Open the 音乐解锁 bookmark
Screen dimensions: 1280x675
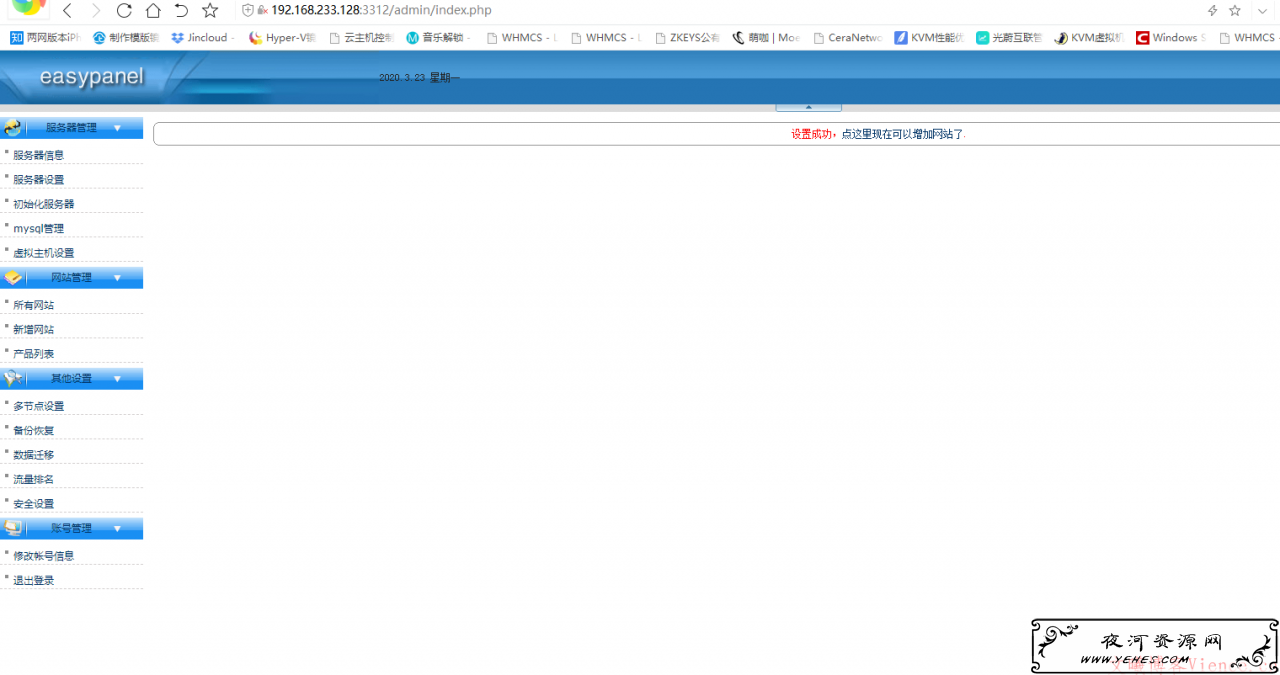coord(438,38)
